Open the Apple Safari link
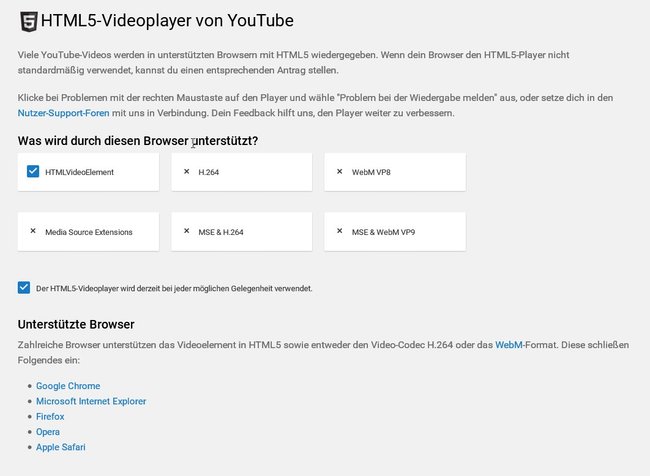The width and height of the screenshot is (650, 476). [x=61, y=447]
